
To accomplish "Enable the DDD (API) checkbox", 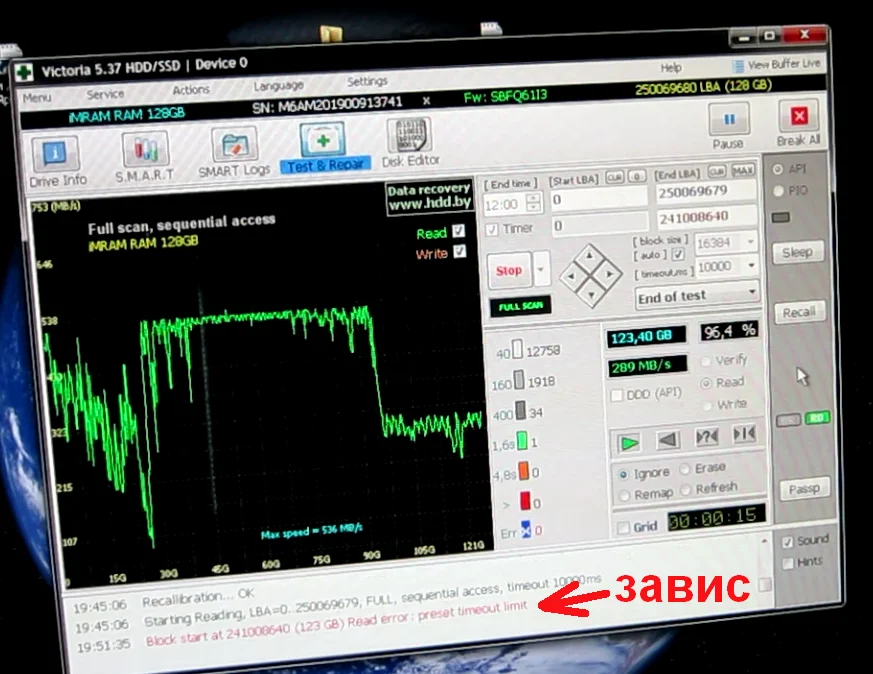I will (x=616, y=395).
